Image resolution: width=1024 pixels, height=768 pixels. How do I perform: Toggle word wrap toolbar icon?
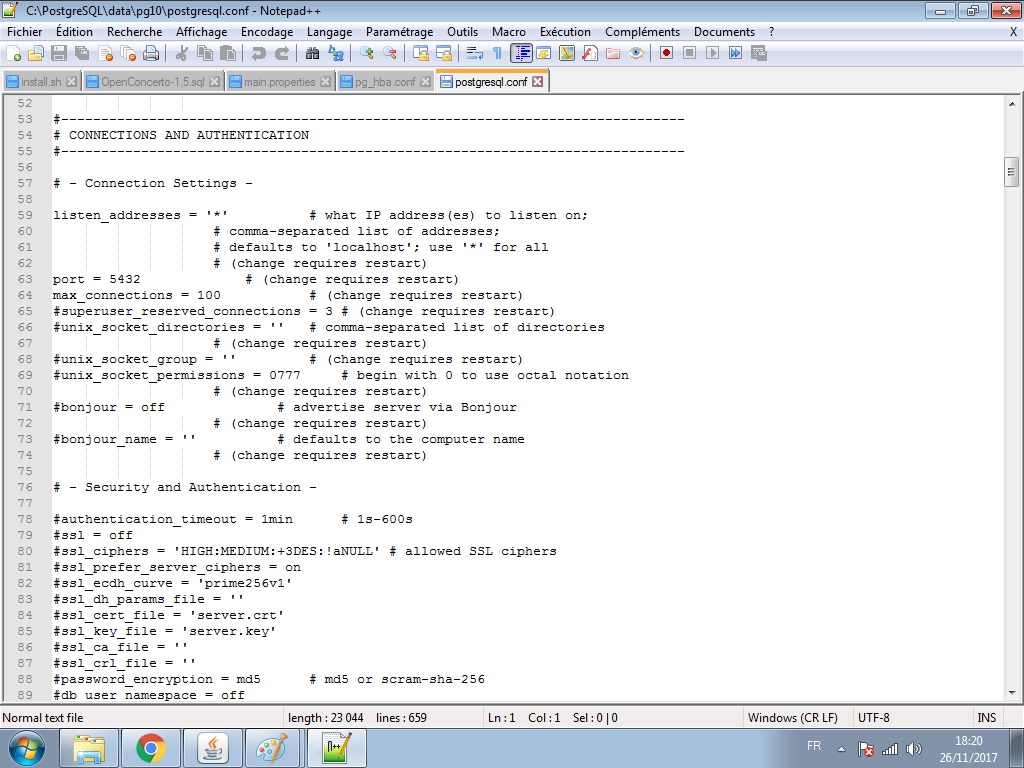pos(475,54)
